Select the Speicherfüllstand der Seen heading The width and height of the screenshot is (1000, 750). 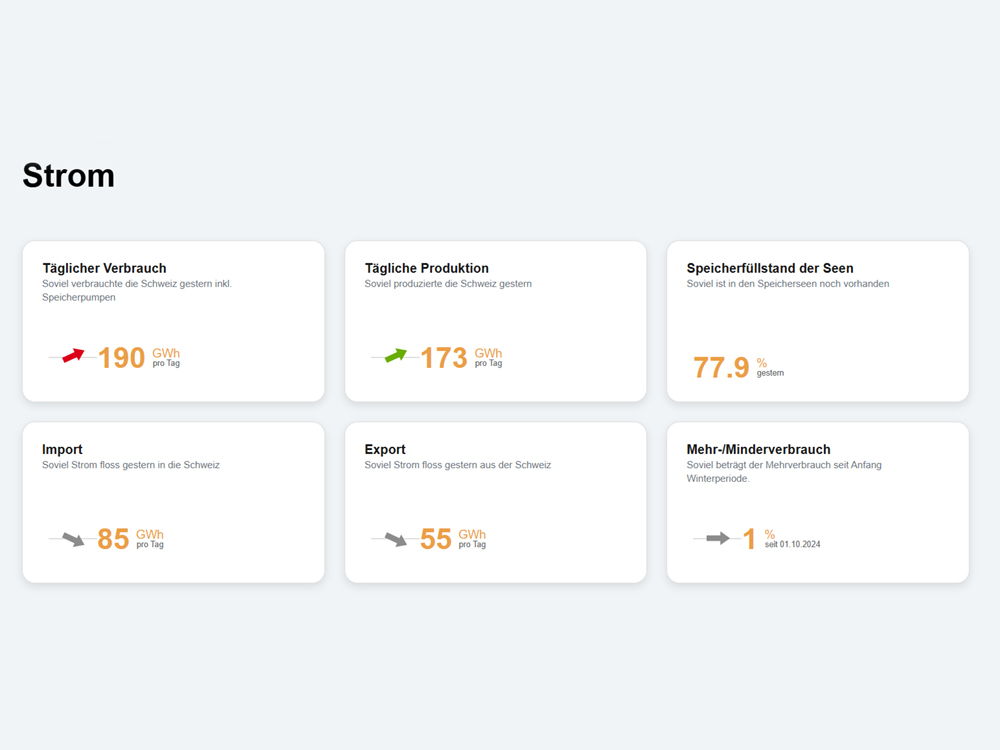[770, 268]
